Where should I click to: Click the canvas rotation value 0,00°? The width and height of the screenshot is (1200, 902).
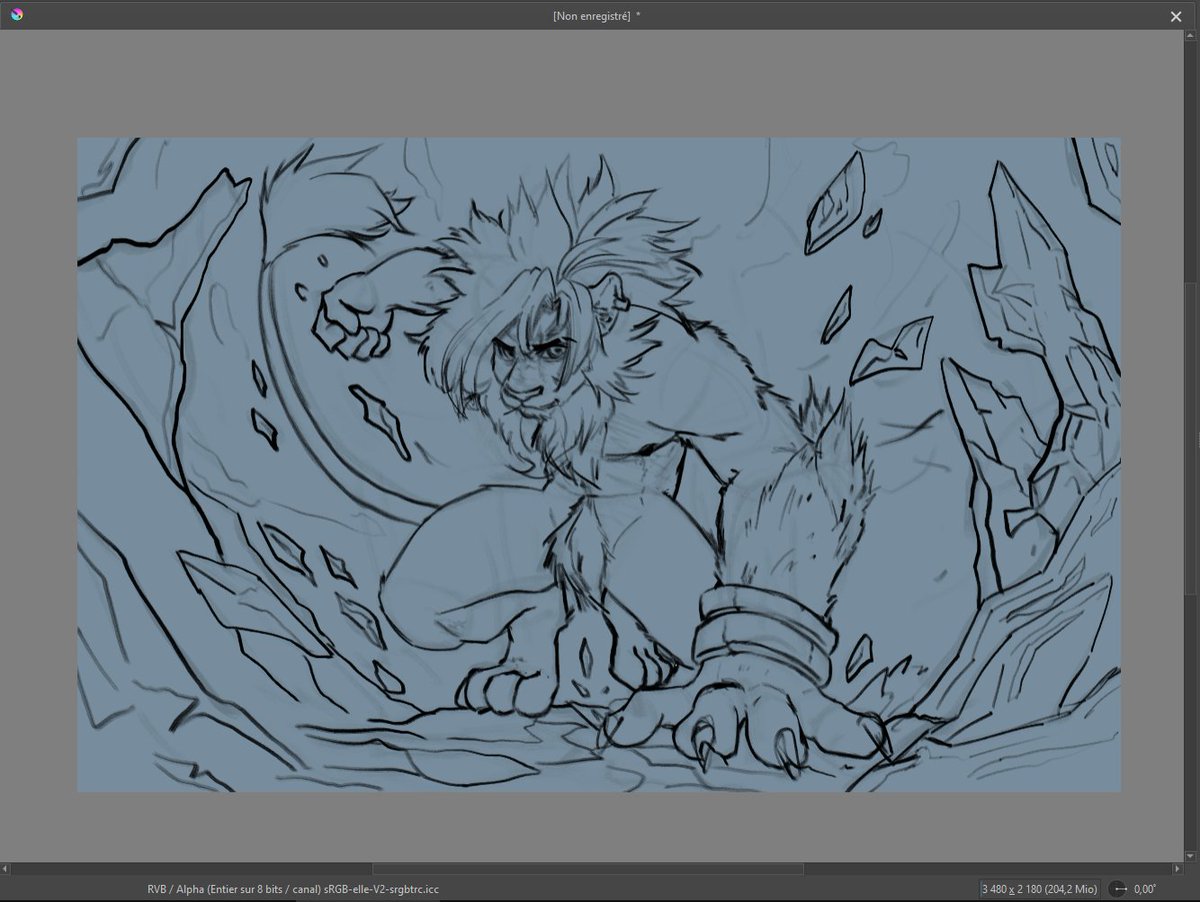tap(1144, 888)
